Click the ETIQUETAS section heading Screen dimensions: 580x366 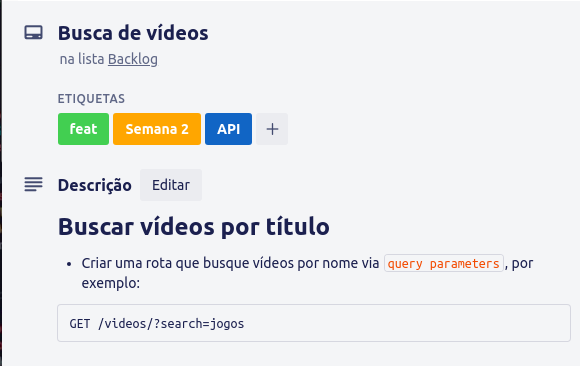[91, 99]
